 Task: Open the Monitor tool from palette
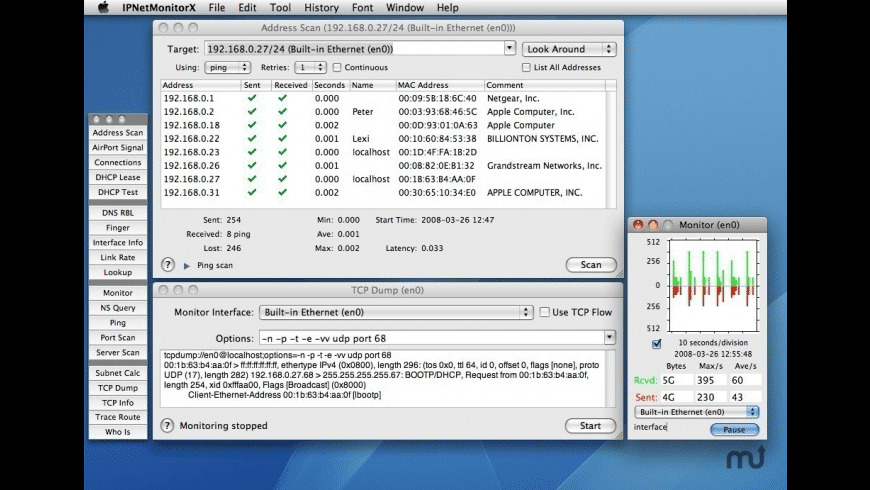tap(118, 292)
